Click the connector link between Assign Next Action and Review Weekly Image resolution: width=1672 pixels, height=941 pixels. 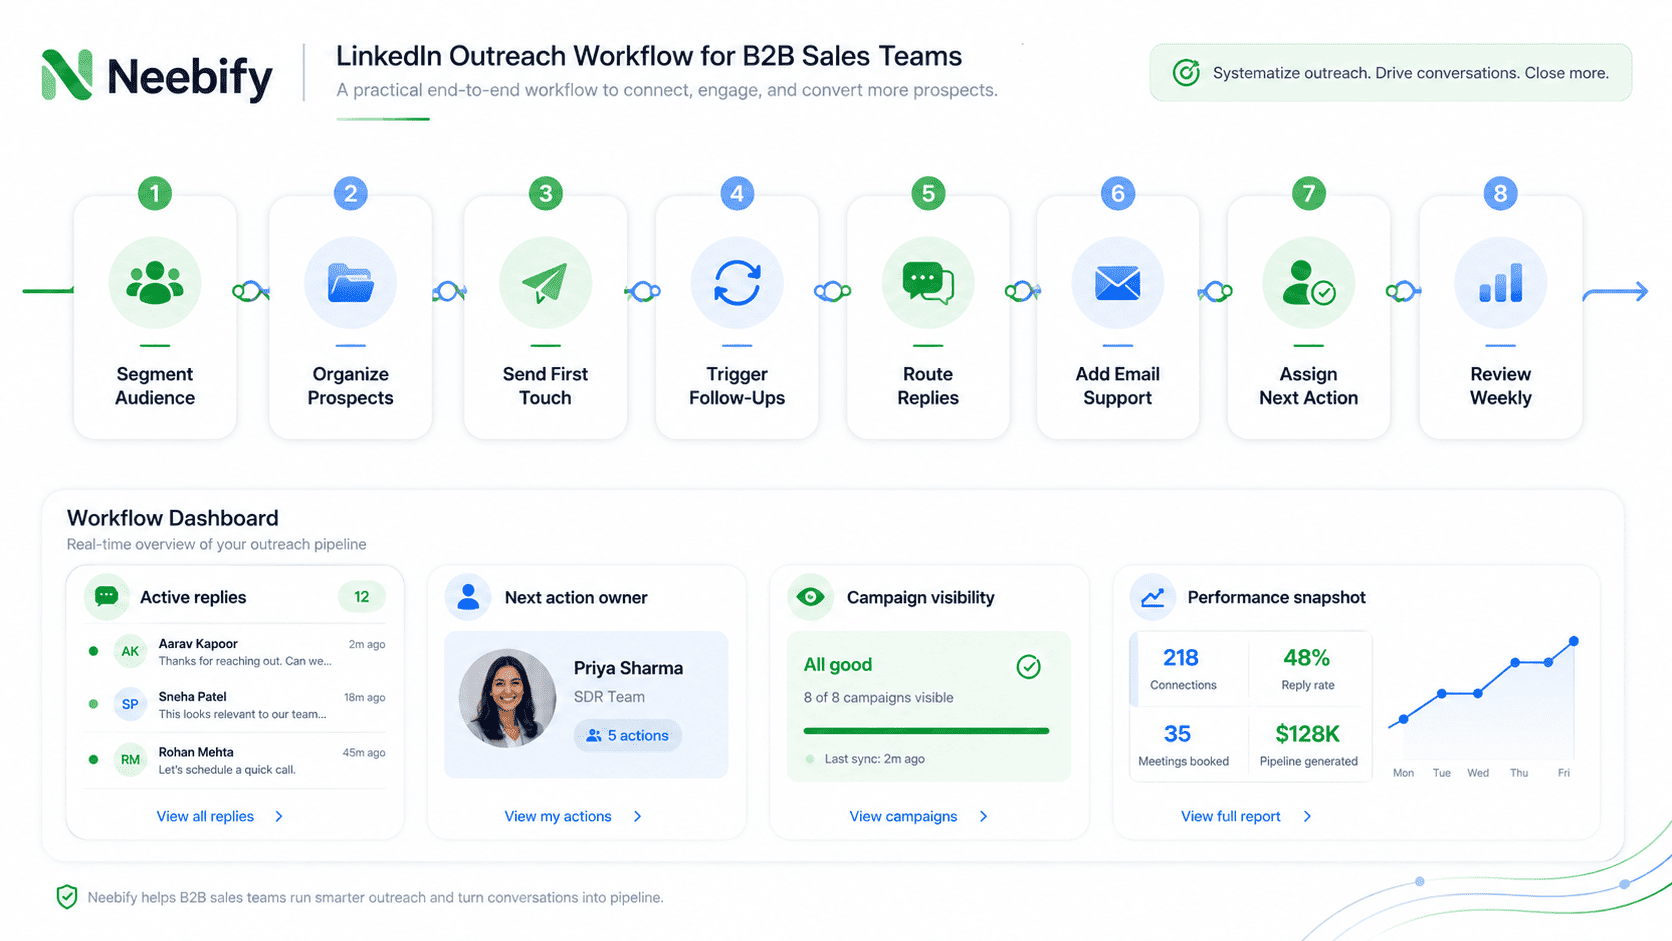[x=1404, y=291]
